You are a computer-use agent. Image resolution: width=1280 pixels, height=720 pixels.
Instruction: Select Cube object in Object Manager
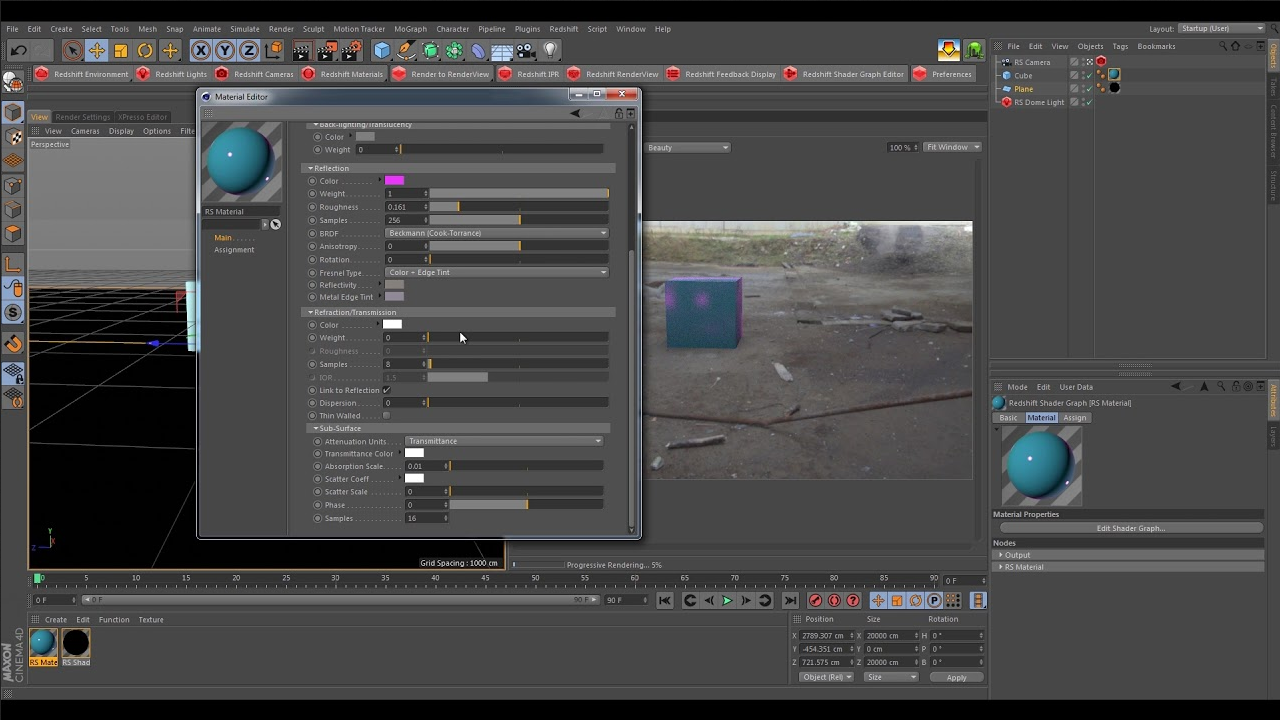(1023, 75)
